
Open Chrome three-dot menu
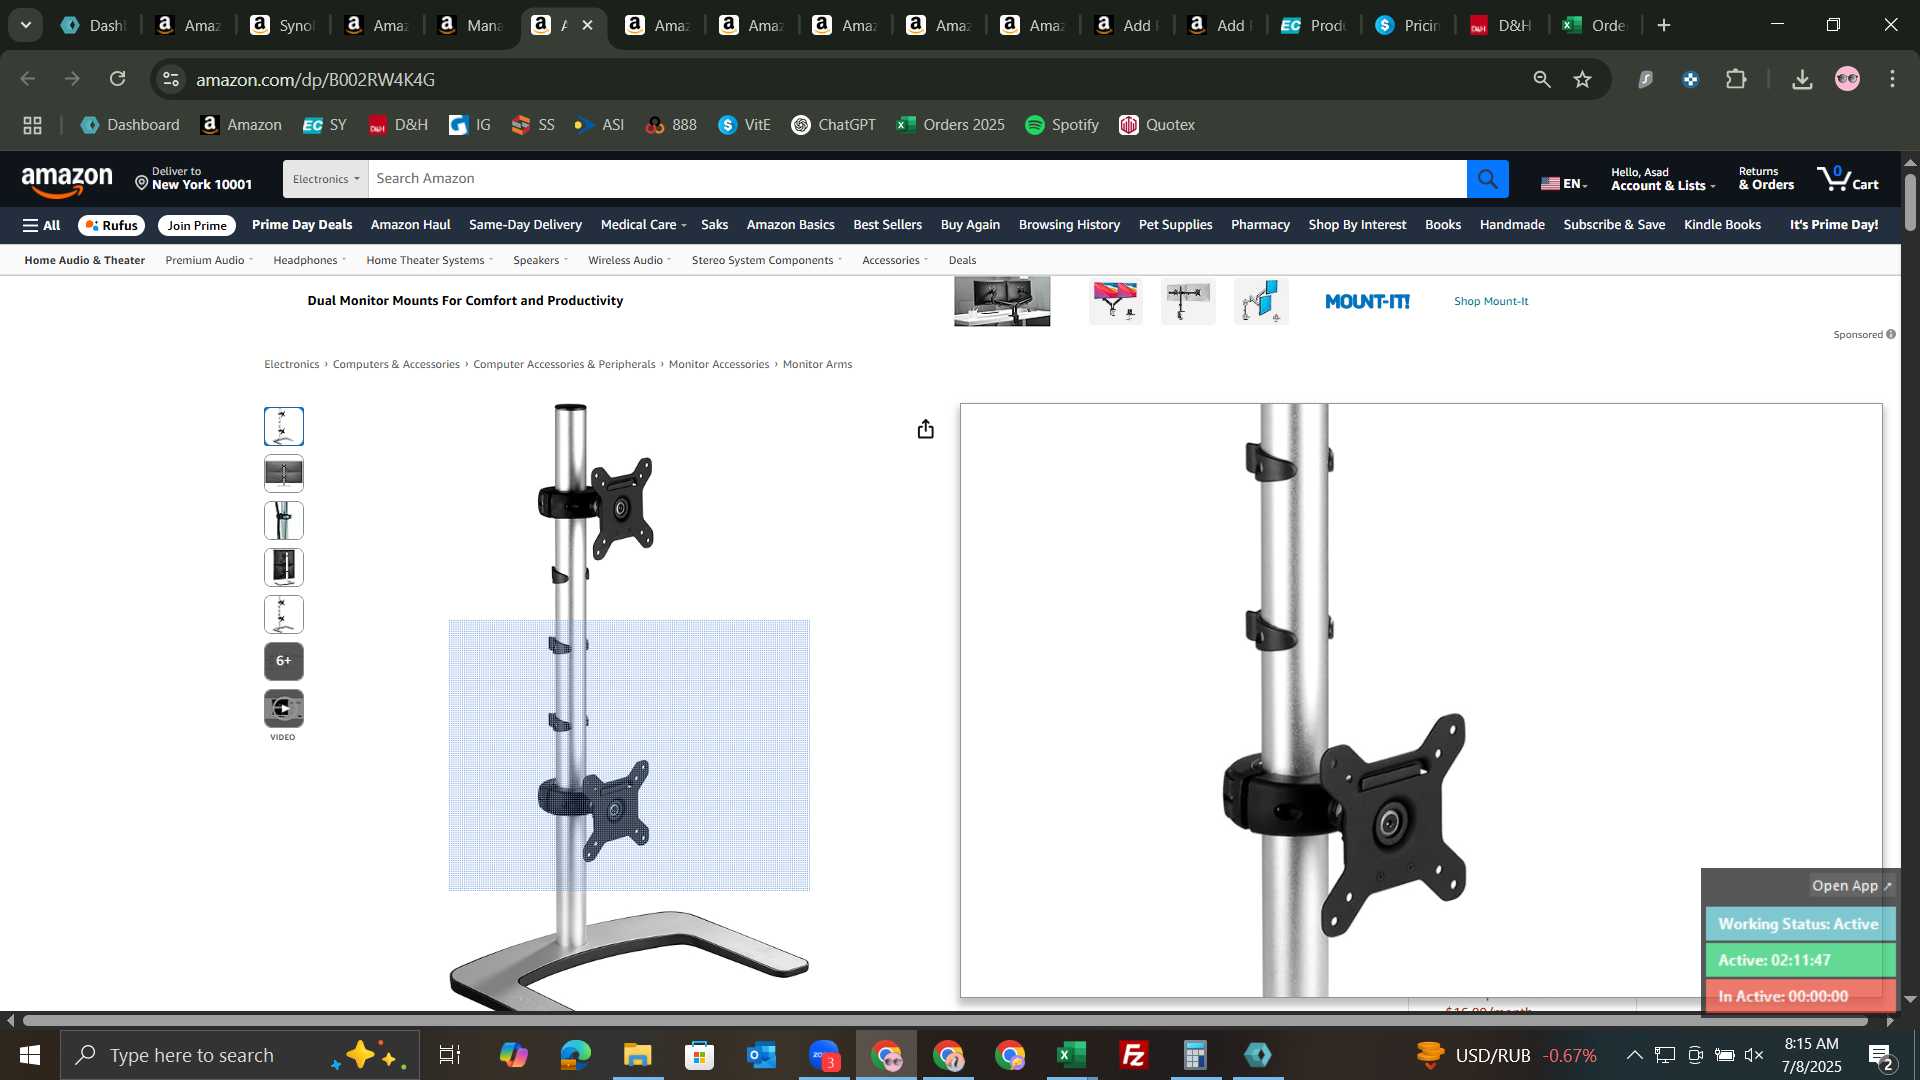pos(1892,79)
